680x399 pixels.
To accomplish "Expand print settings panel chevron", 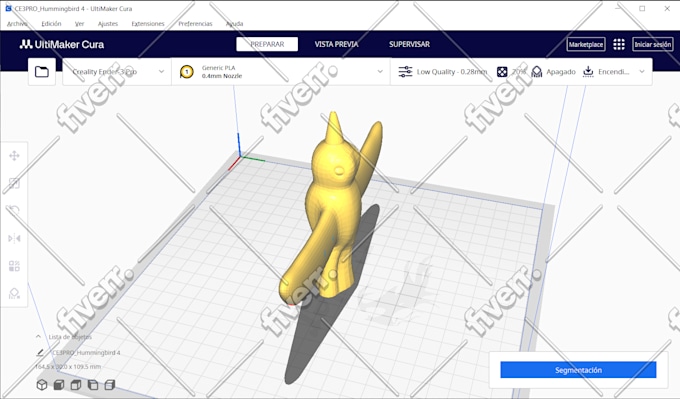I will 642,72.
